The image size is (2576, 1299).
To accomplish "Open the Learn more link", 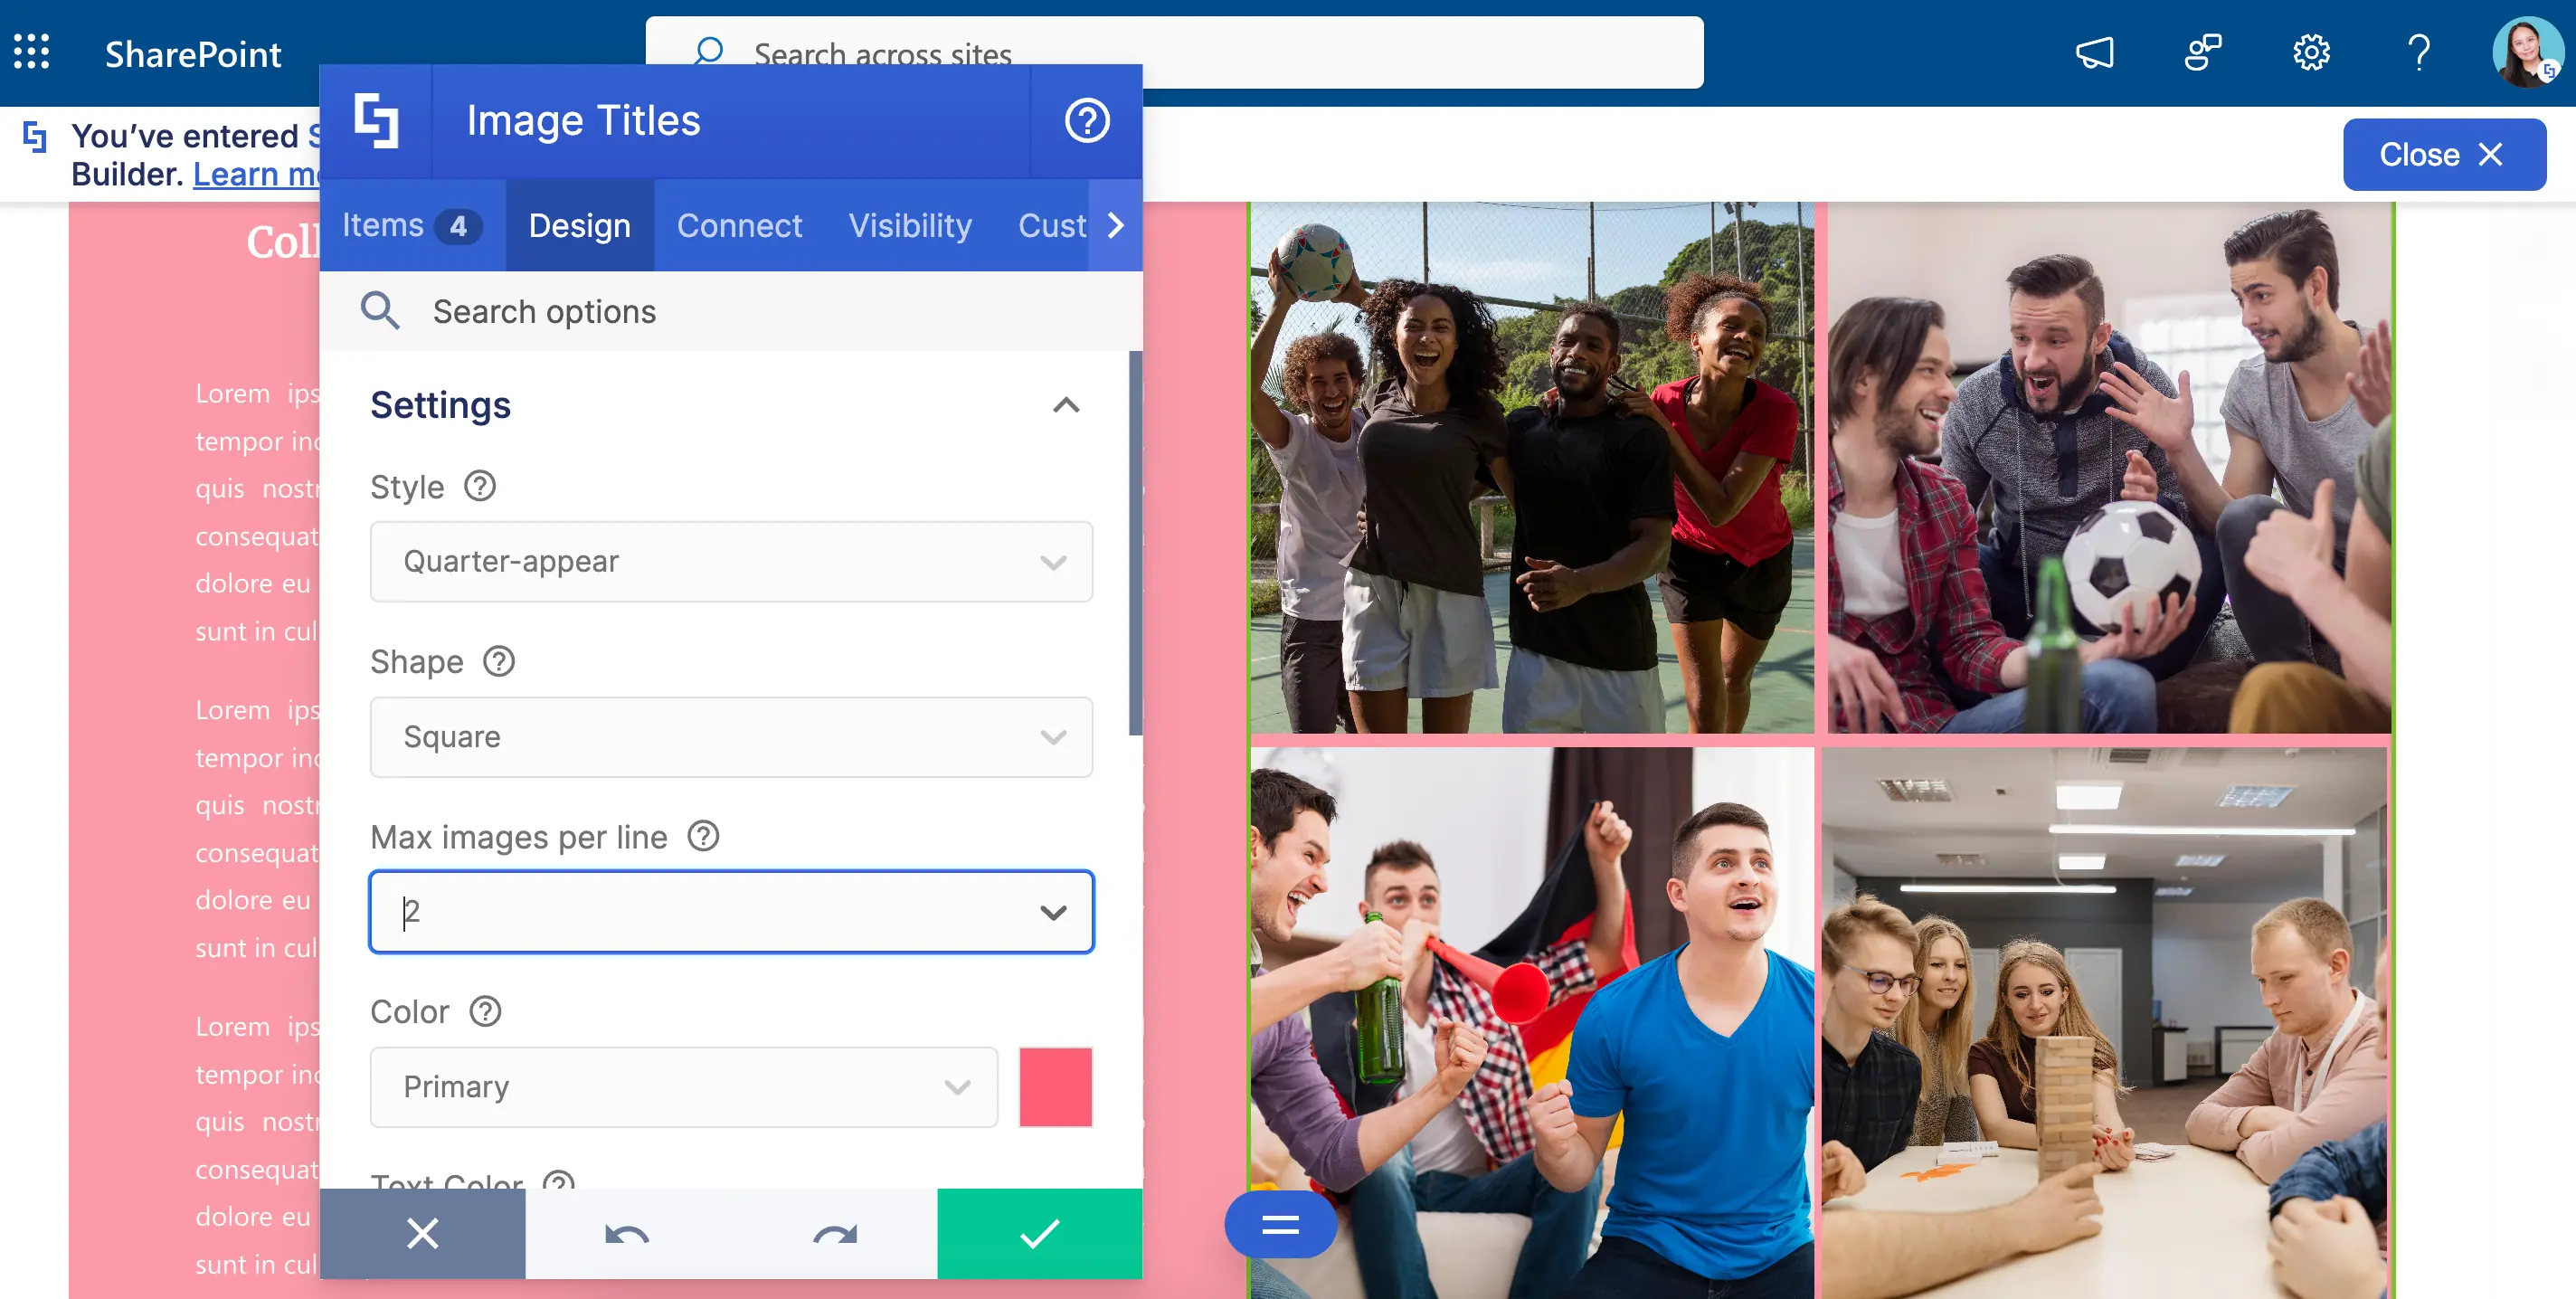I will (x=256, y=174).
